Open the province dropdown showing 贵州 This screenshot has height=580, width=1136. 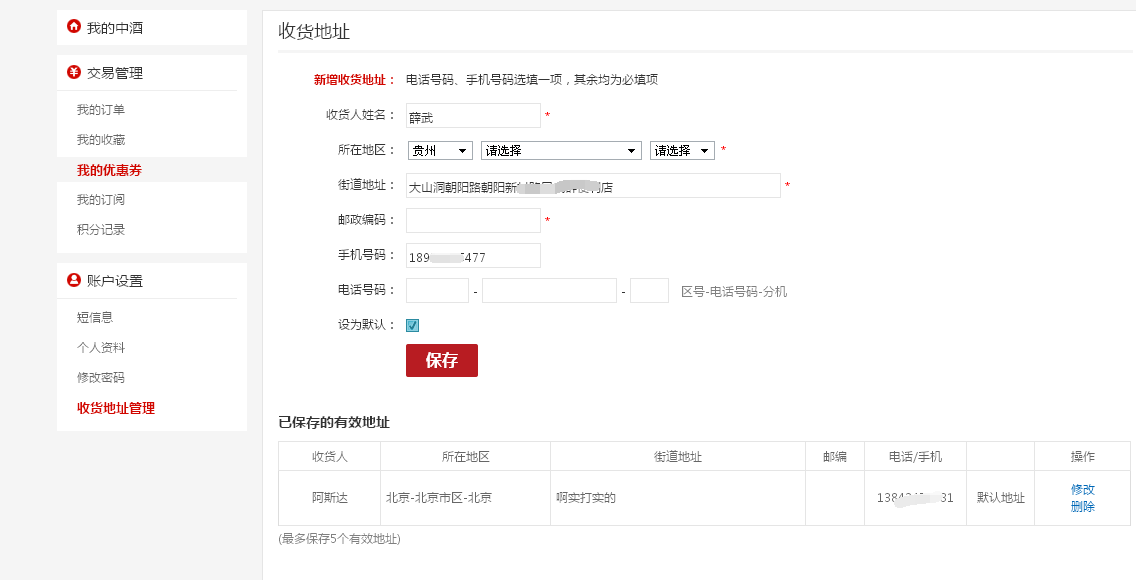[x=440, y=151]
